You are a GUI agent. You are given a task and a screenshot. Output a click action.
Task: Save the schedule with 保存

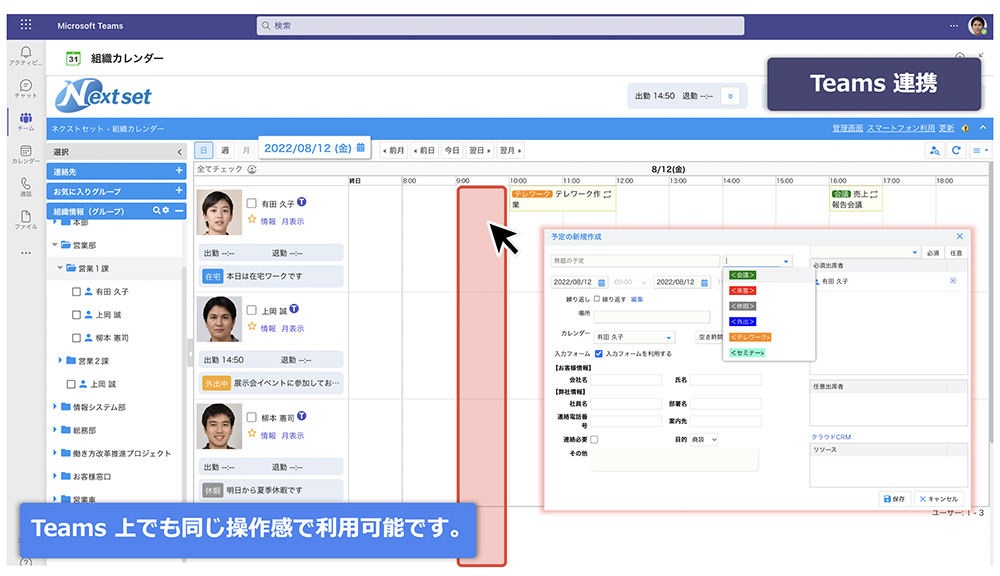click(x=893, y=499)
